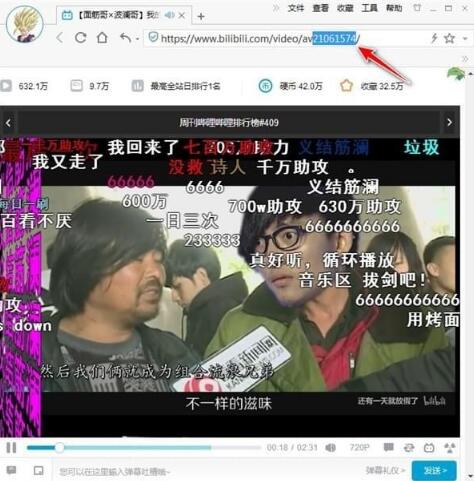Image resolution: width=474 pixels, height=481 pixels.
Task: Open a new browser tab
Action: point(201,16)
